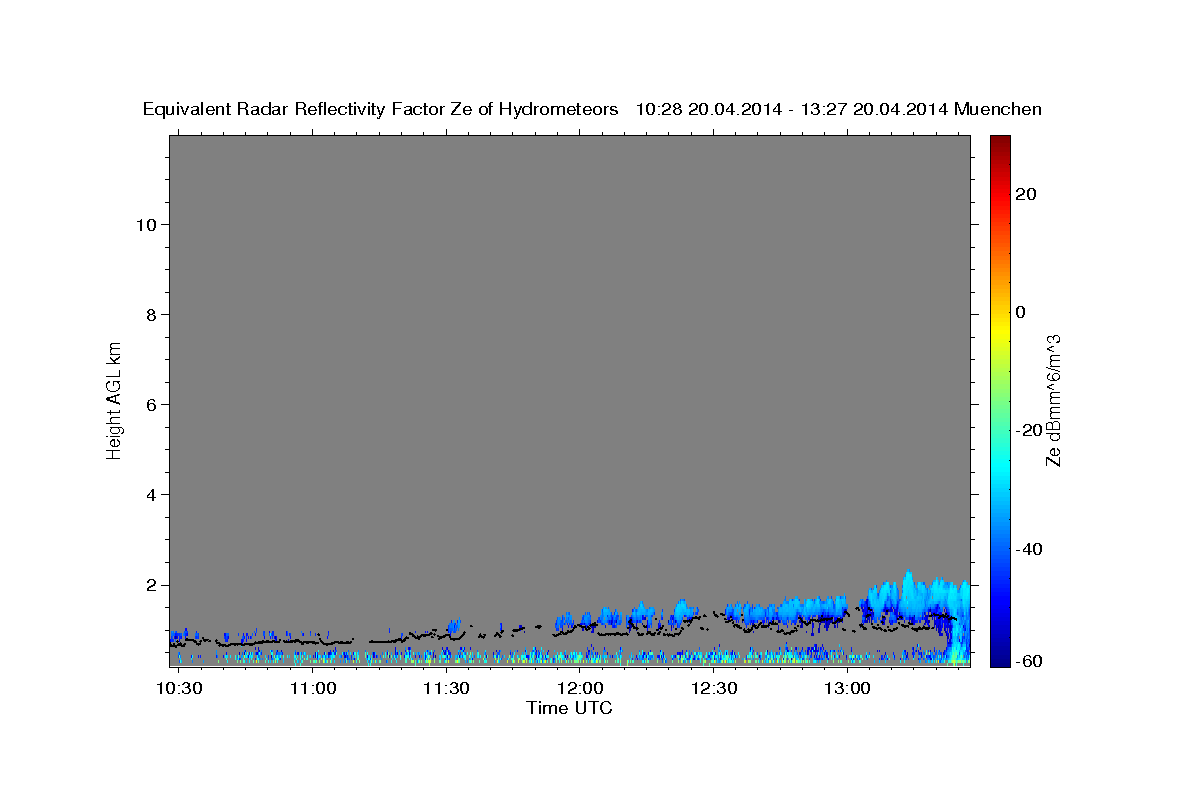The width and height of the screenshot is (1200, 800).
Task: Click the 10 km height tick label
Action: coord(145,225)
